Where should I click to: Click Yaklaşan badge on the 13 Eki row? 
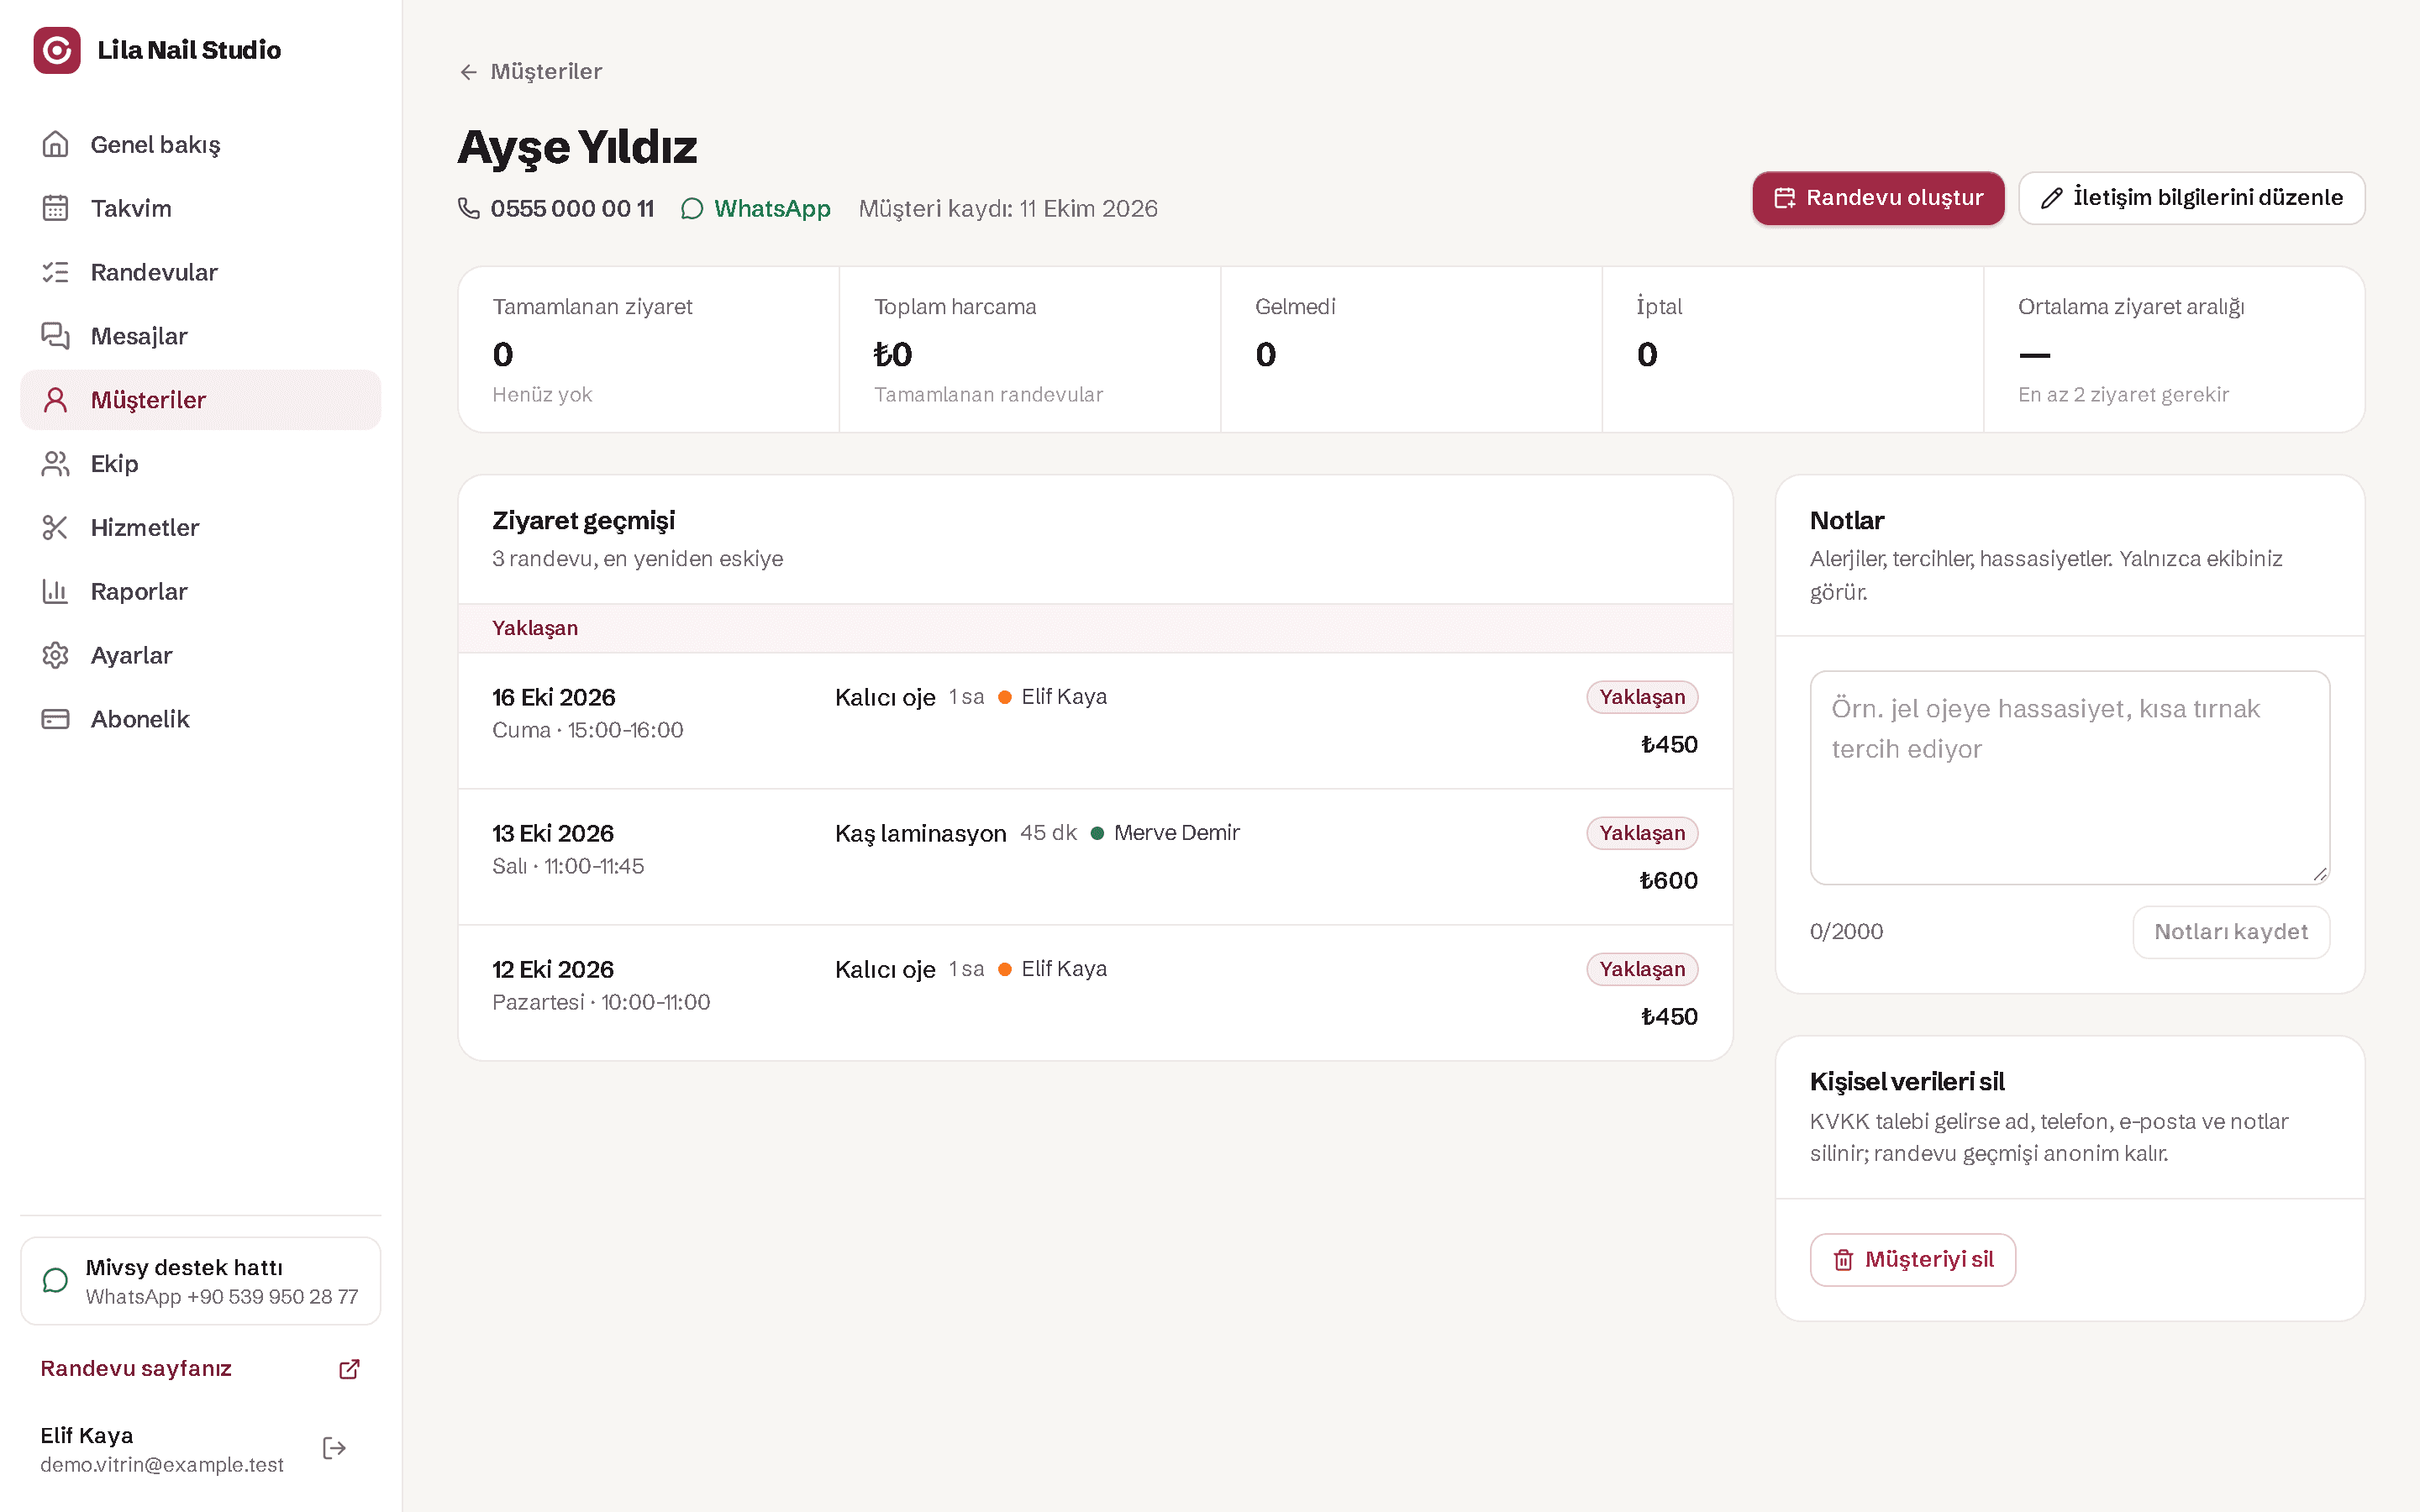(1642, 833)
